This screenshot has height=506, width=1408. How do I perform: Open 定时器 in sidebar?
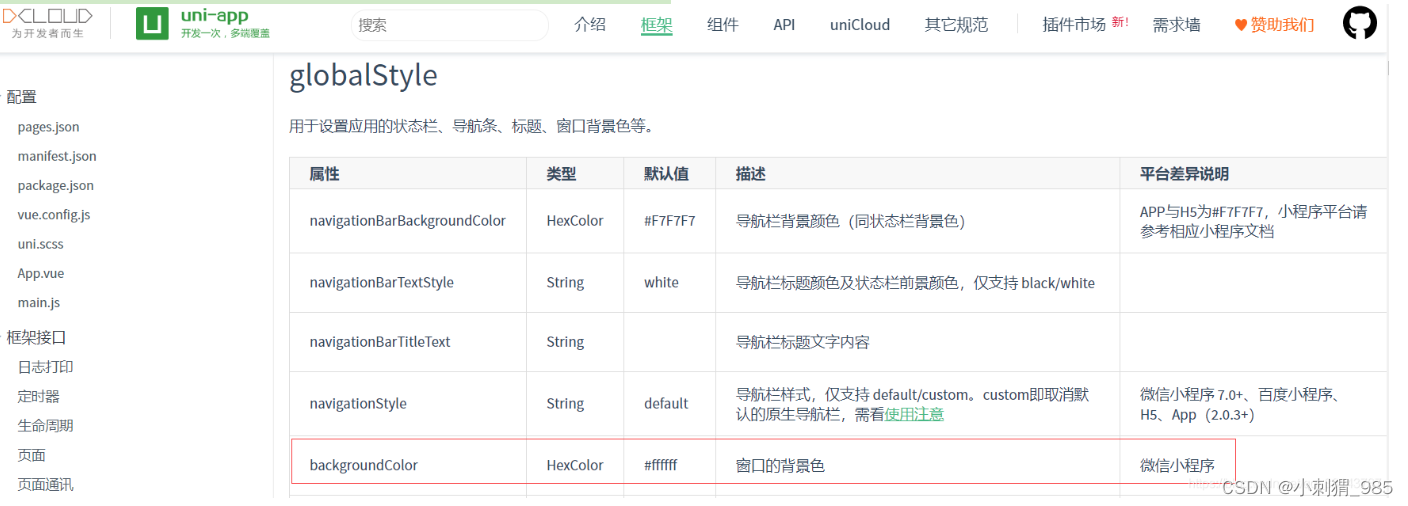point(38,396)
